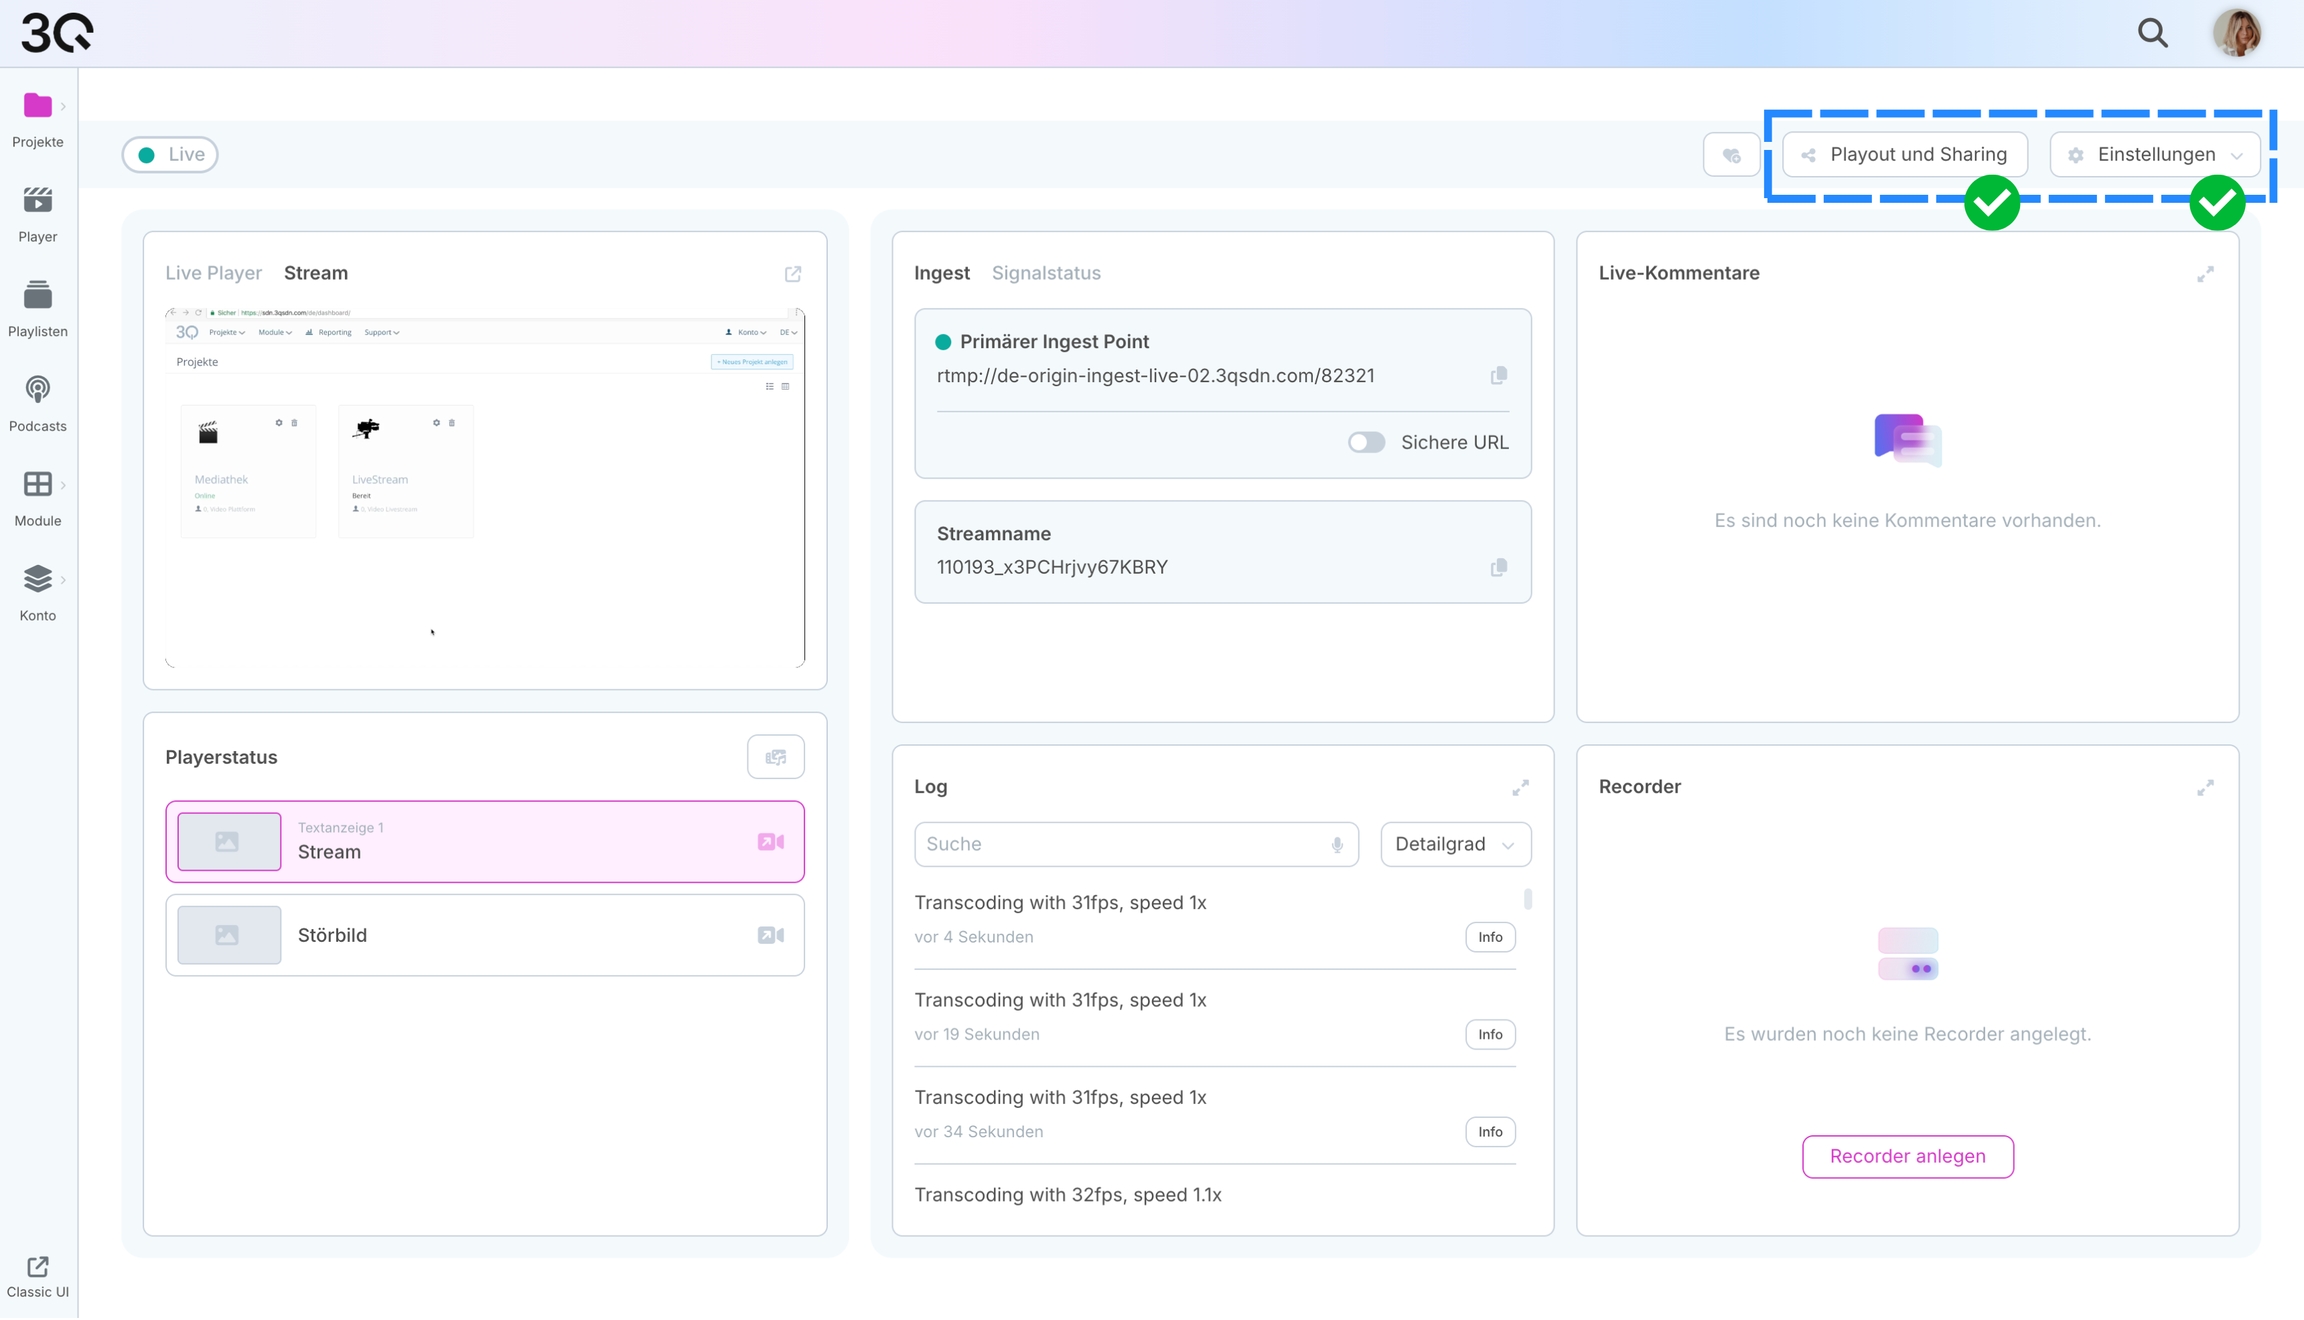Viewport: 2304px width, 1320px height.
Task: Open Live Player in new window
Action: point(793,274)
